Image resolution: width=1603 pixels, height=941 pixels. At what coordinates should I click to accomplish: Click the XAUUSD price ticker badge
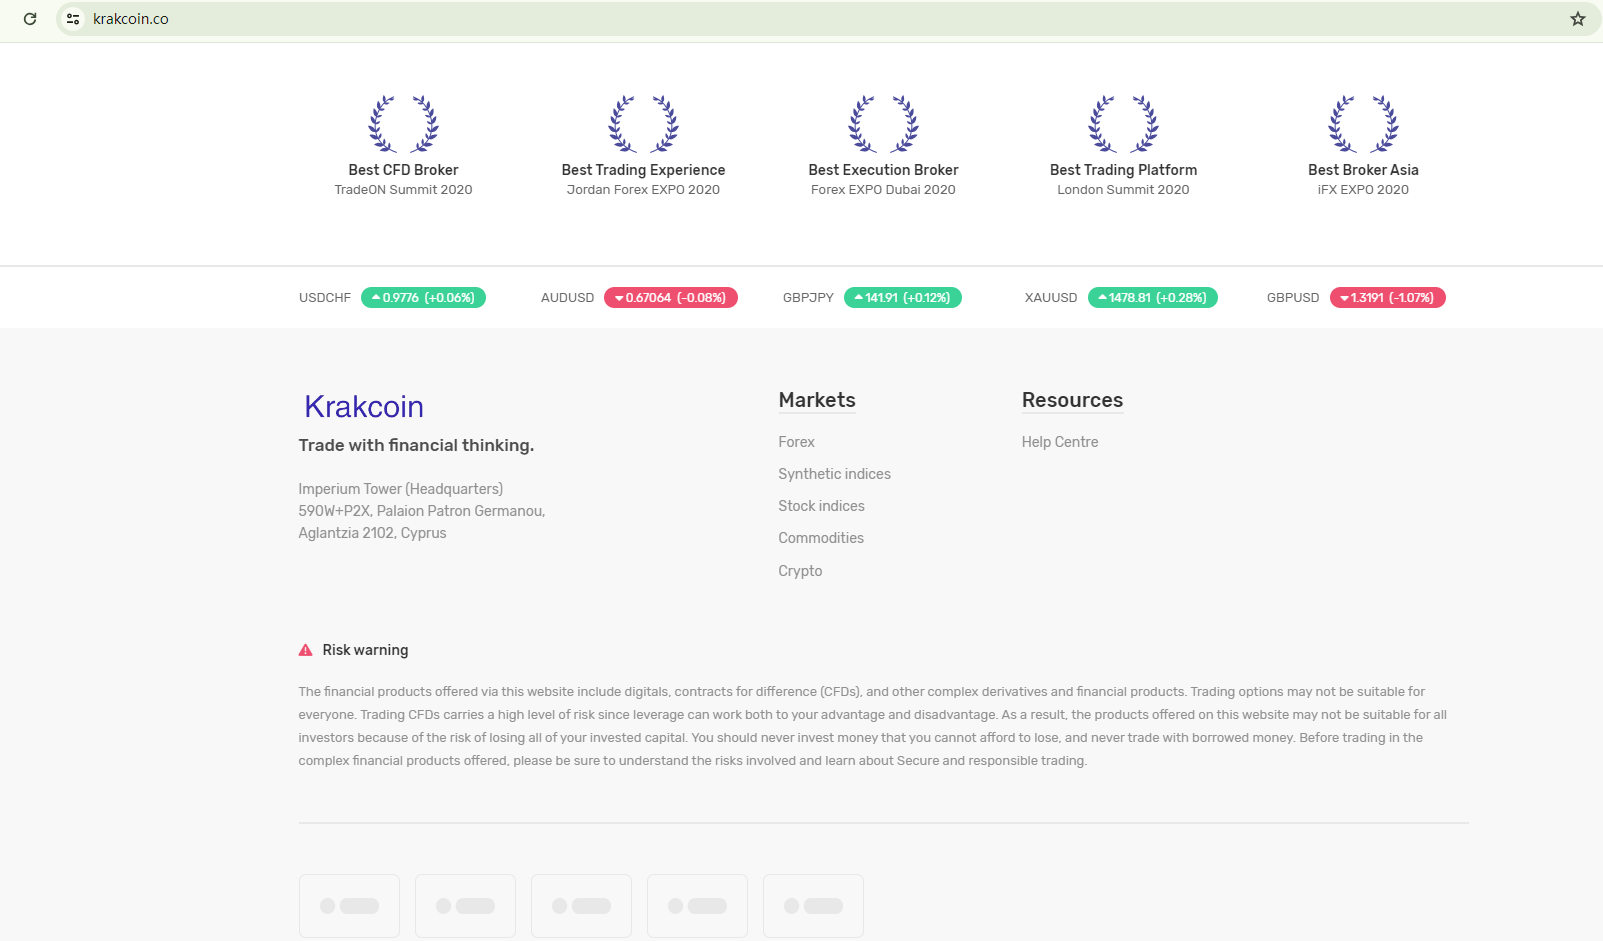click(x=1152, y=298)
